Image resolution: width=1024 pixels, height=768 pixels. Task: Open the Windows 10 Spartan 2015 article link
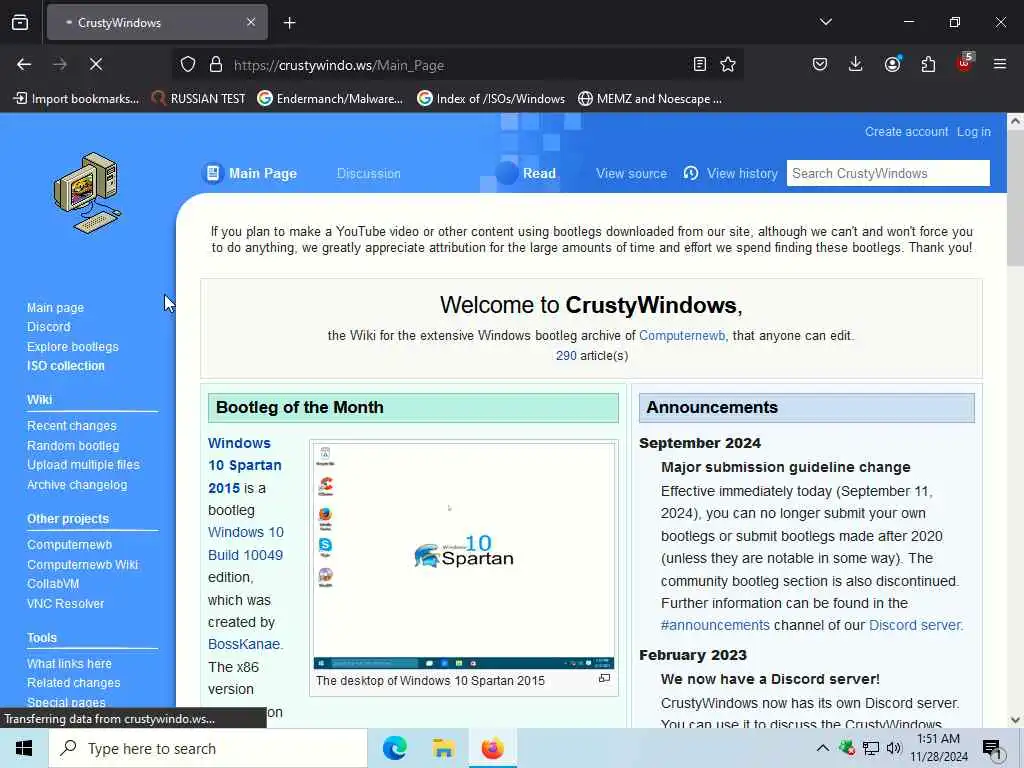point(245,465)
